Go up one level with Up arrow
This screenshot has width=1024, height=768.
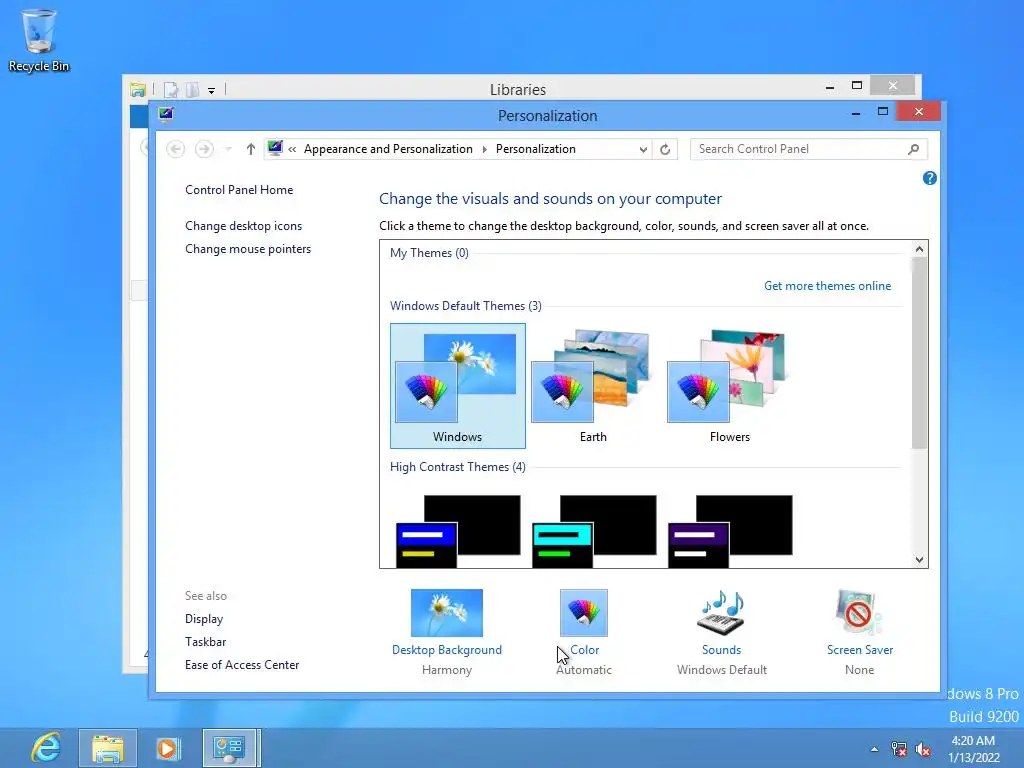tap(250, 149)
